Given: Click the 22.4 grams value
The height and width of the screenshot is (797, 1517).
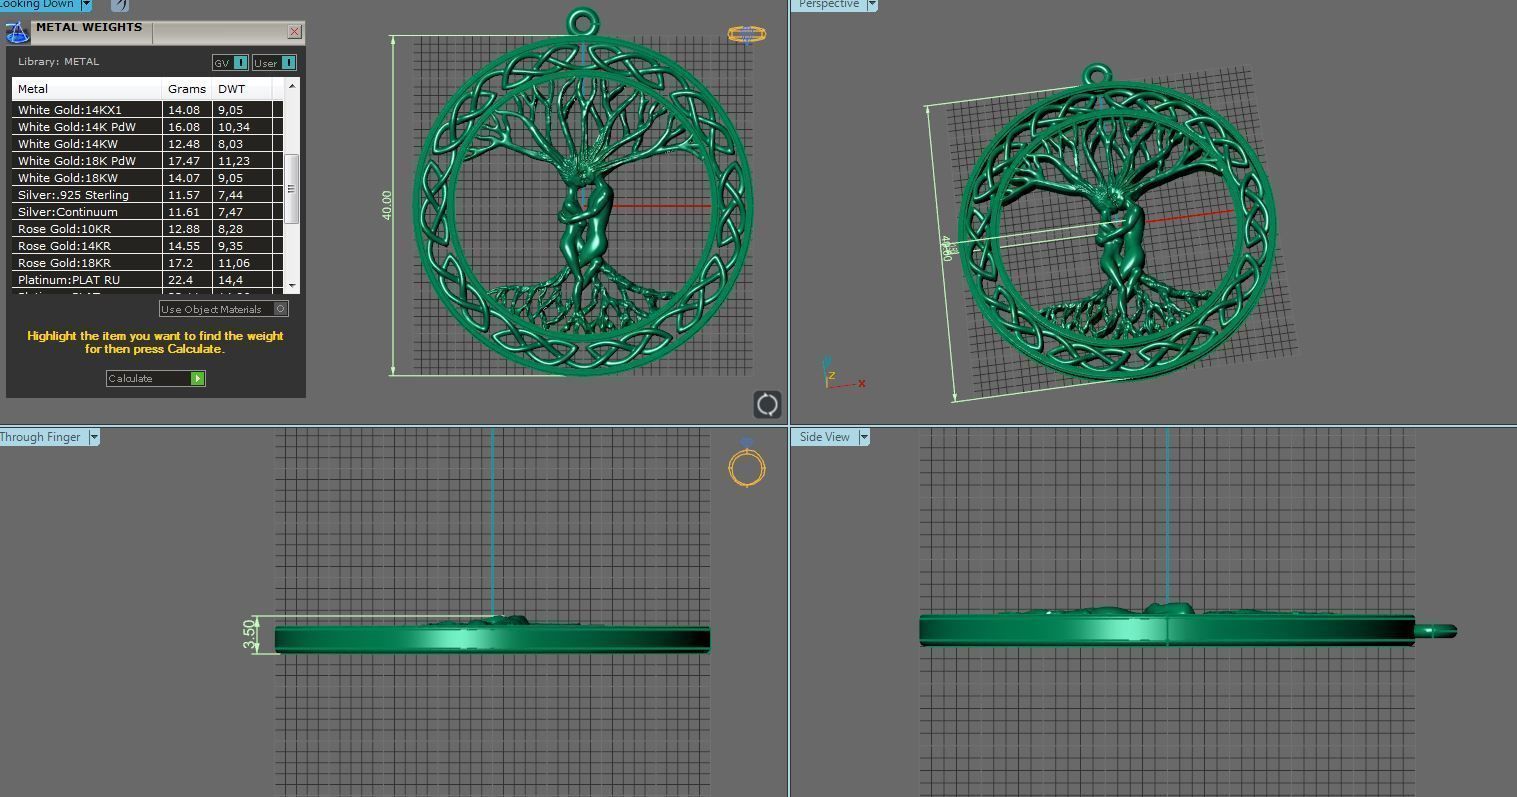Looking at the screenshot, I should point(180,280).
